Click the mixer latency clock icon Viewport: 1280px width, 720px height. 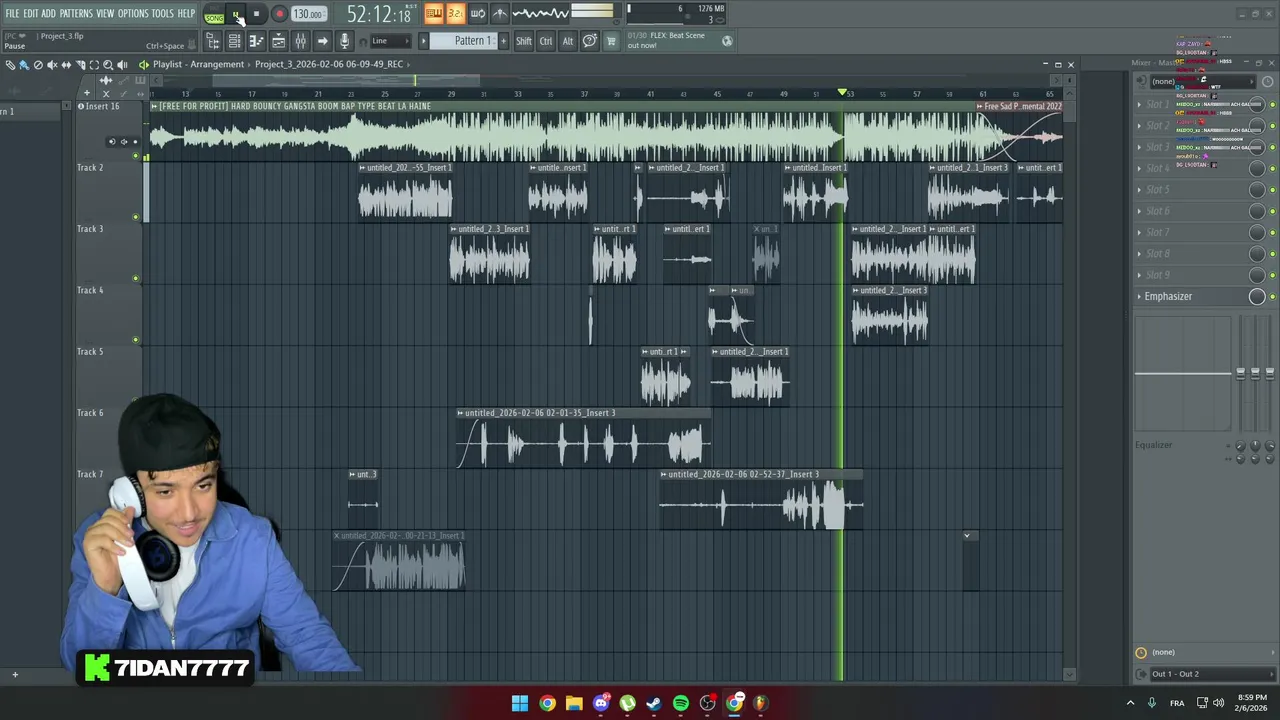[1141, 652]
